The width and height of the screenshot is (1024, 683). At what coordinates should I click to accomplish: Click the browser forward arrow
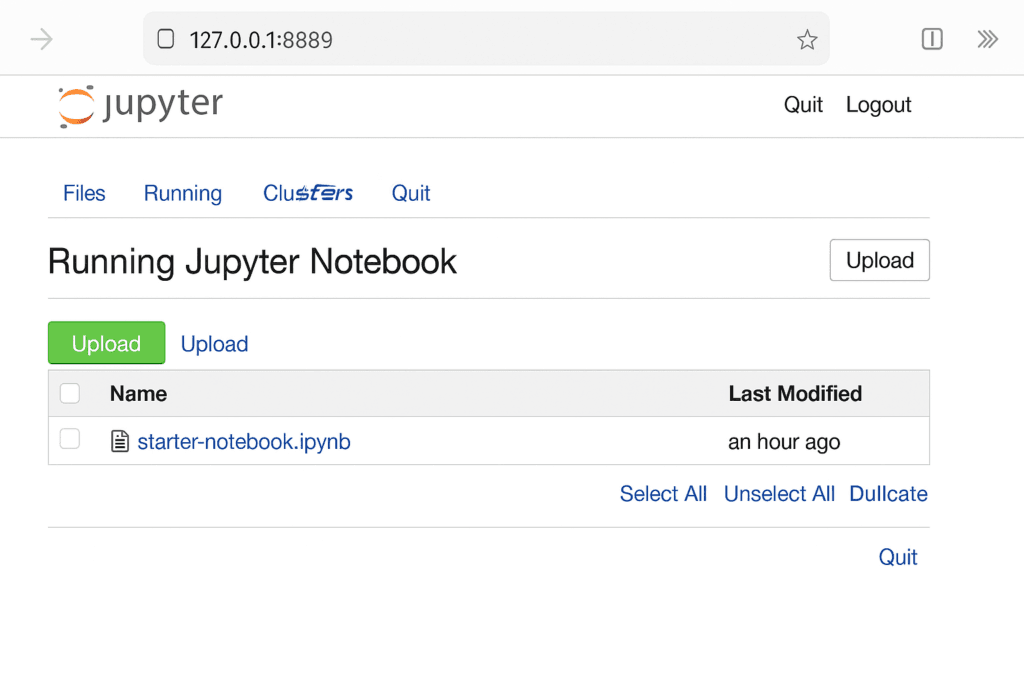[x=42, y=39]
